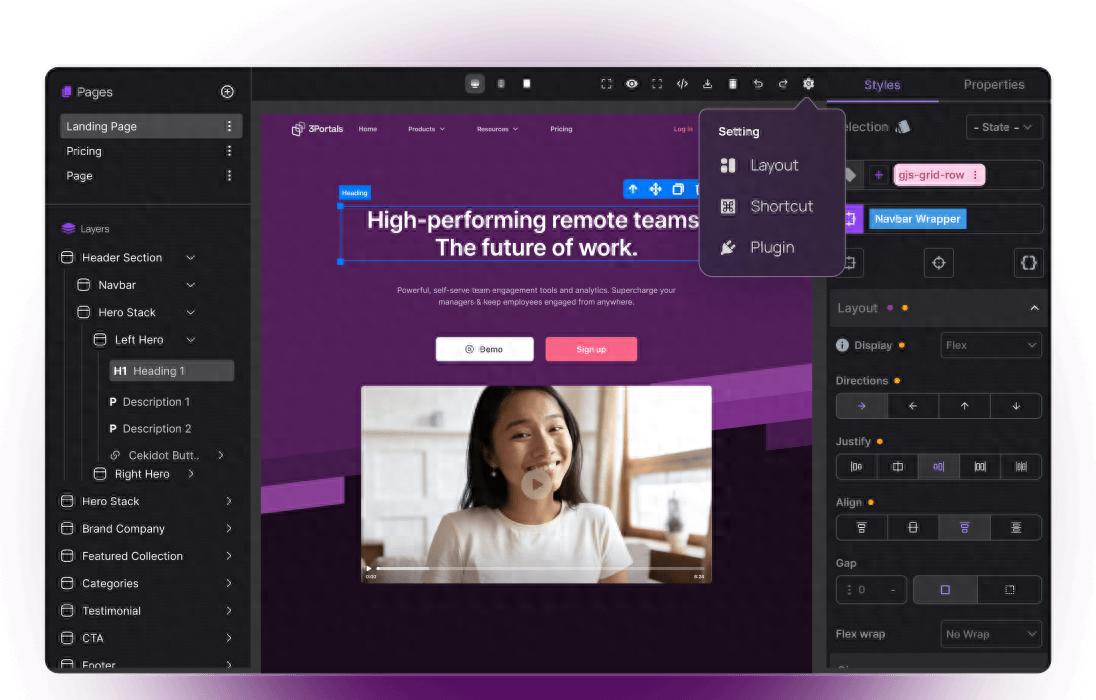
Task: Choose the first Align option (start)
Action: (x=862, y=527)
